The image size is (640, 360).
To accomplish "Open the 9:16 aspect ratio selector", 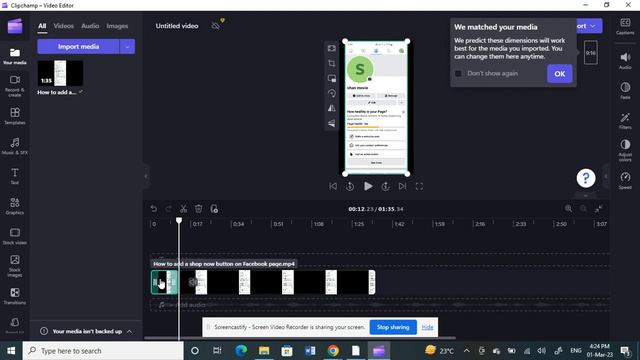I will [590, 53].
